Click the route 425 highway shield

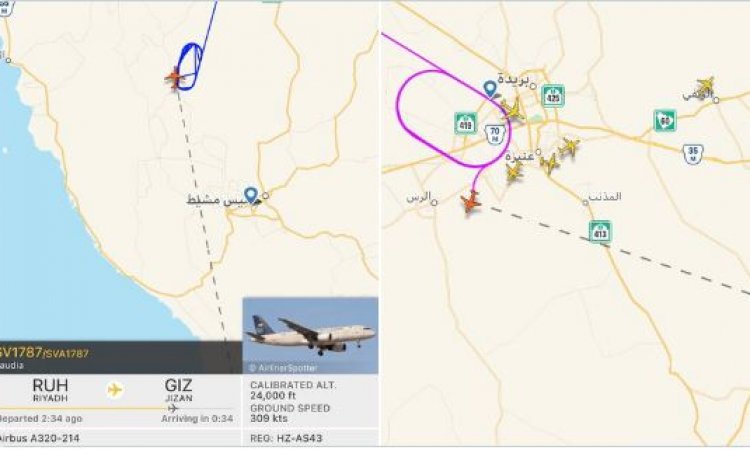pyautogui.click(x=553, y=96)
